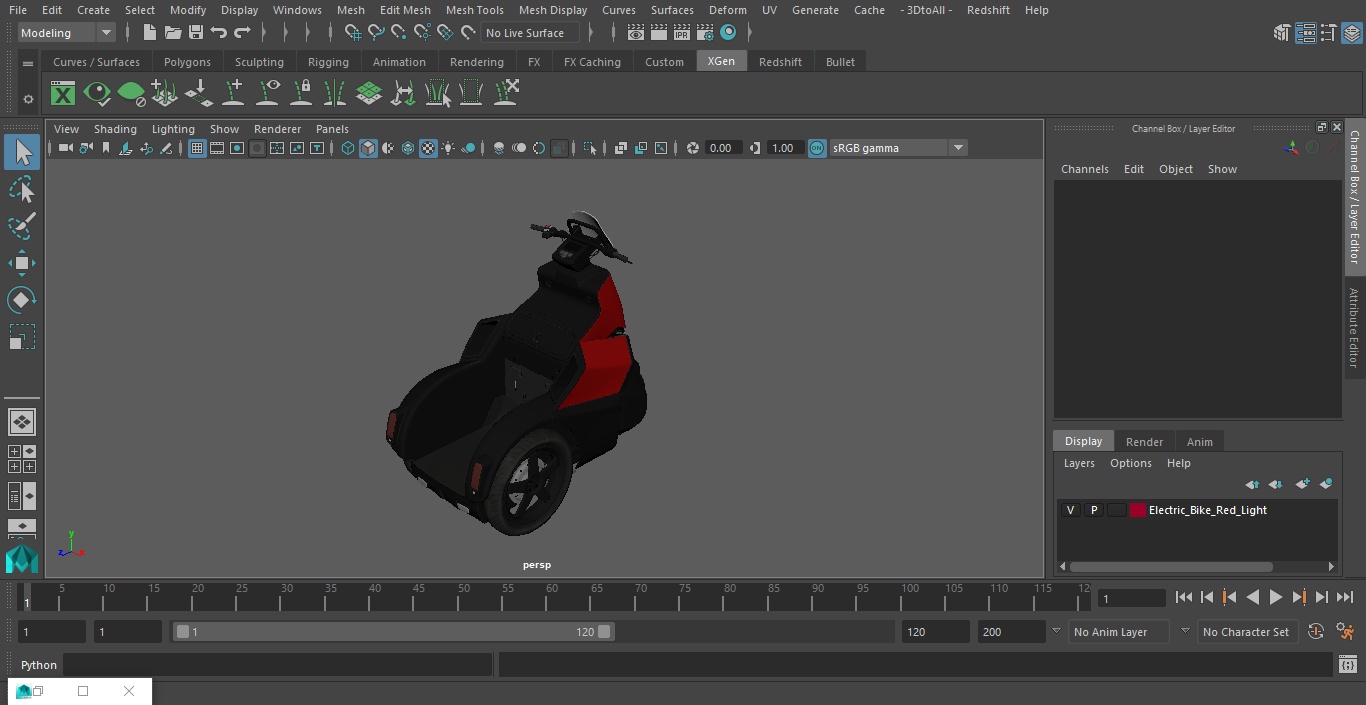
Task: Click the Maya home icon at toolbox bottom
Action: [x=22, y=560]
